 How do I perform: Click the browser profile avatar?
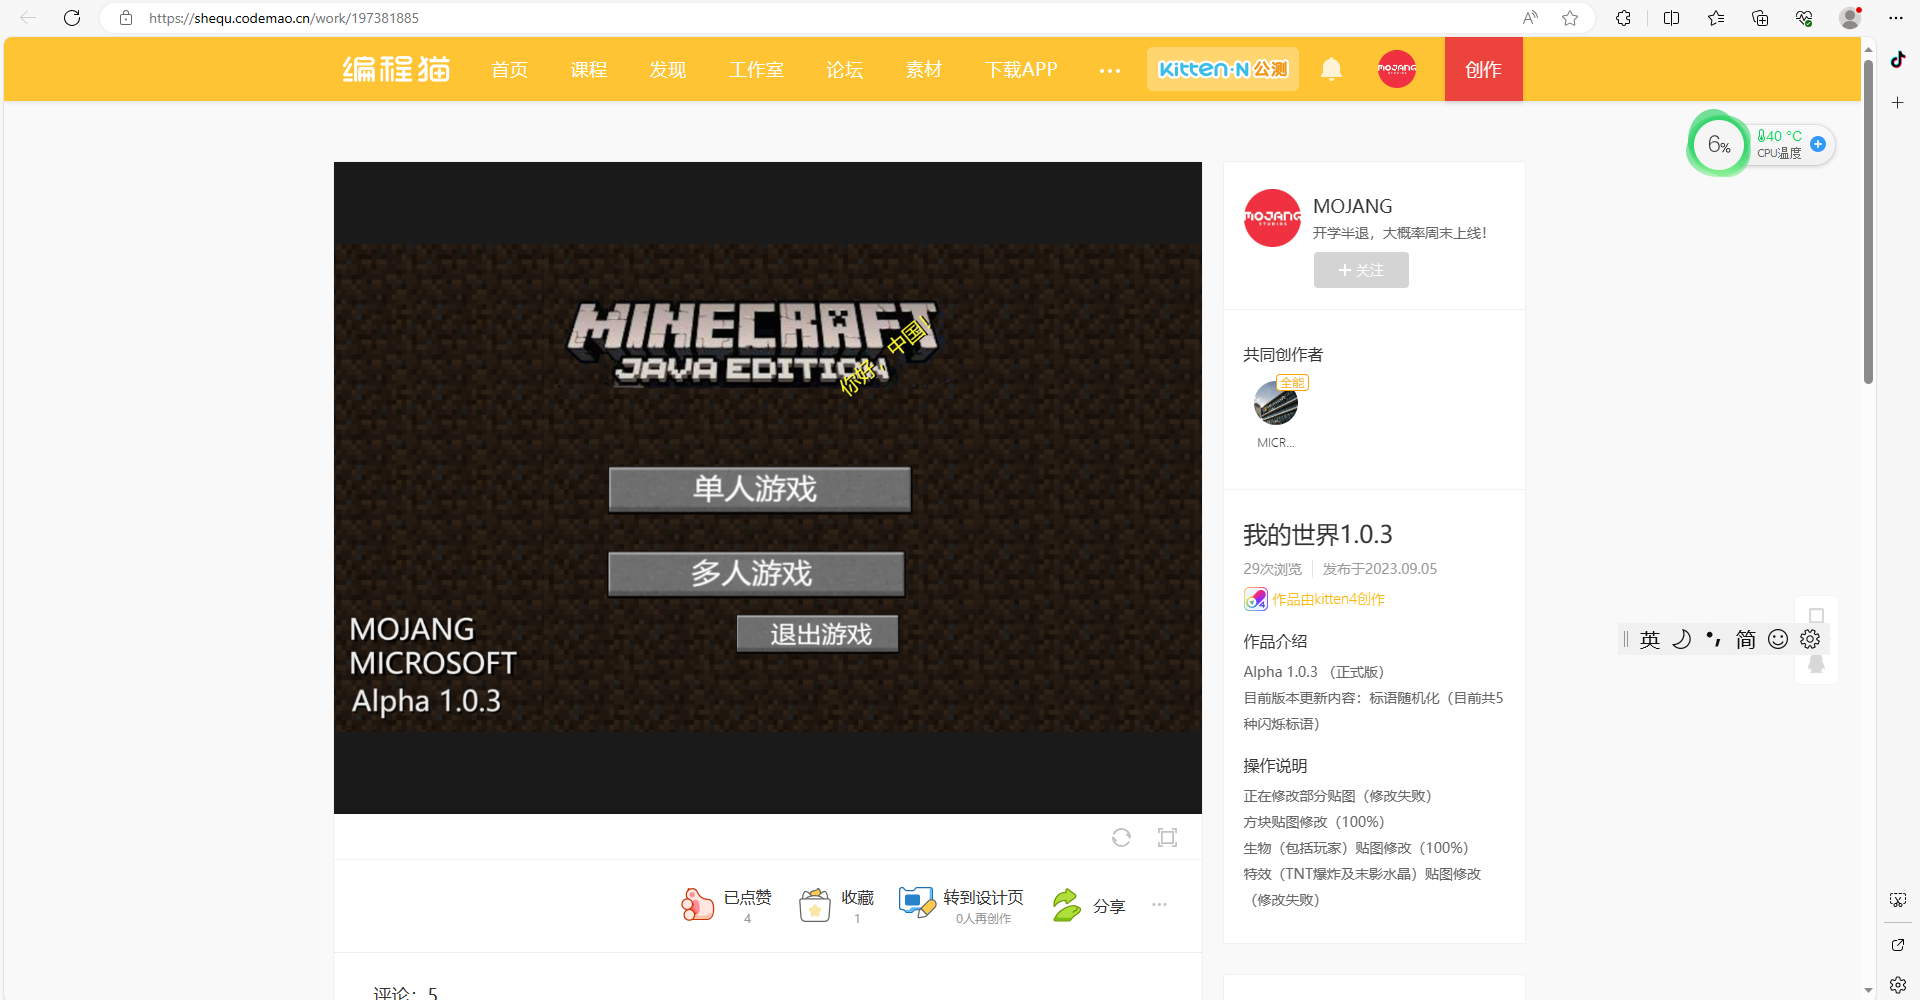pyautogui.click(x=1850, y=18)
